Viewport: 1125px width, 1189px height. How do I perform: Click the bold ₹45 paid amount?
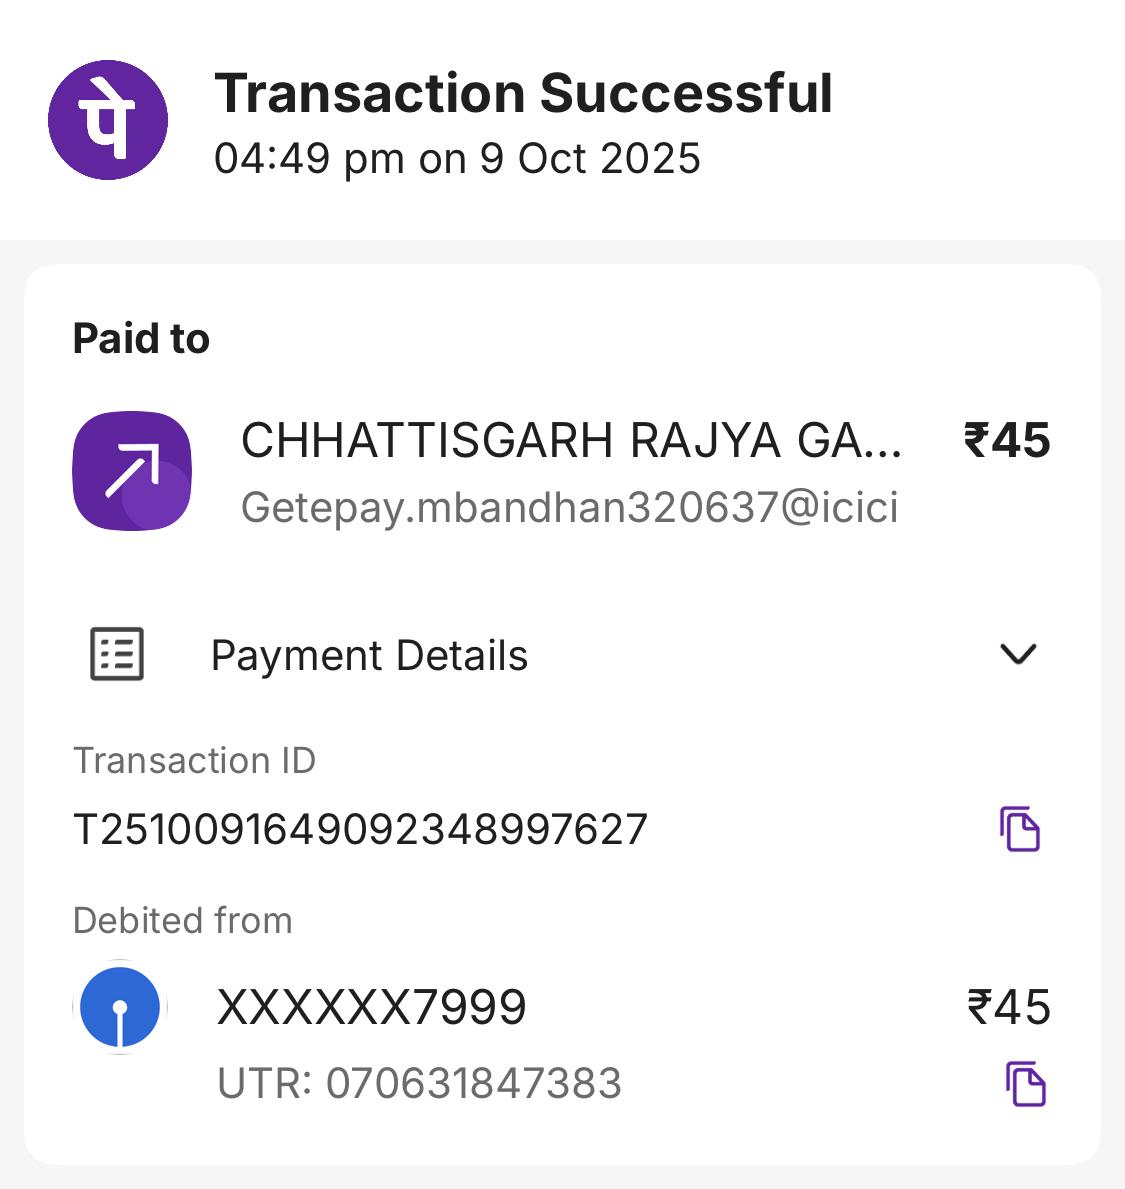pos(1007,441)
